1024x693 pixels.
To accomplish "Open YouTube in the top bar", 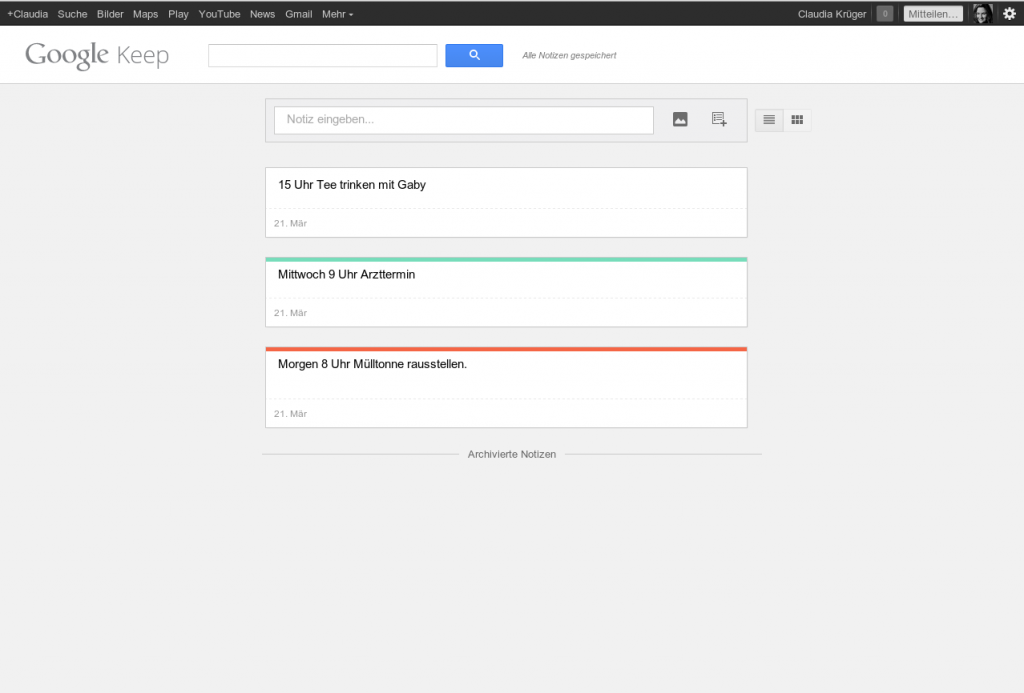I will (219, 14).
